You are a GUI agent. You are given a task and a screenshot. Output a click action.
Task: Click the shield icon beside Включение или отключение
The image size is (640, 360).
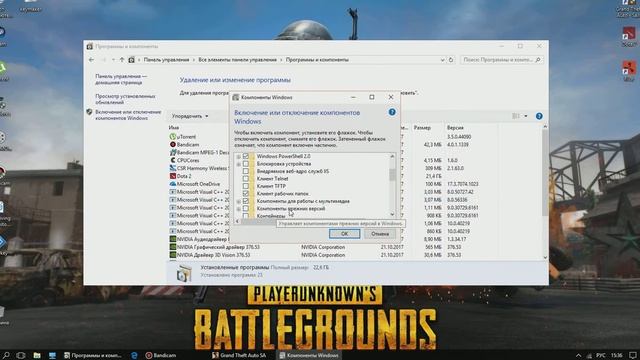[89, 112]
